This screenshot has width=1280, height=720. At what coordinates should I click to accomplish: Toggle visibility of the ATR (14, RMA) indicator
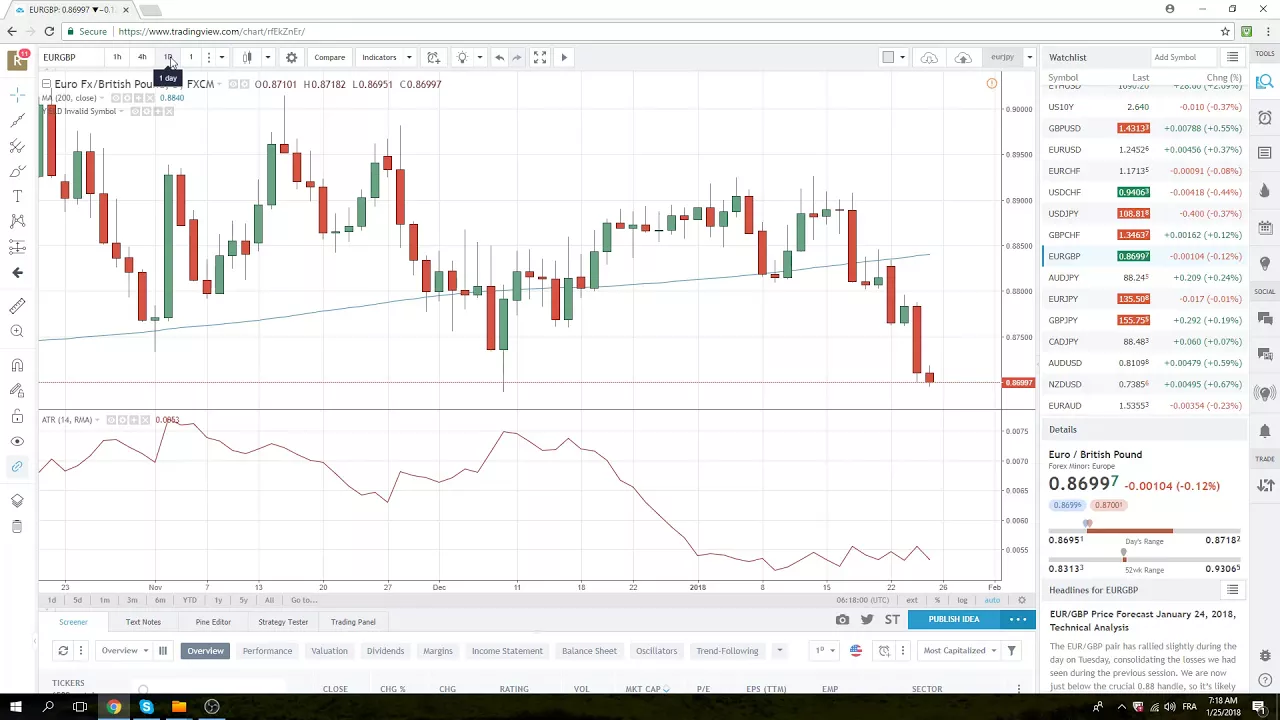click(x=111, y=420)
